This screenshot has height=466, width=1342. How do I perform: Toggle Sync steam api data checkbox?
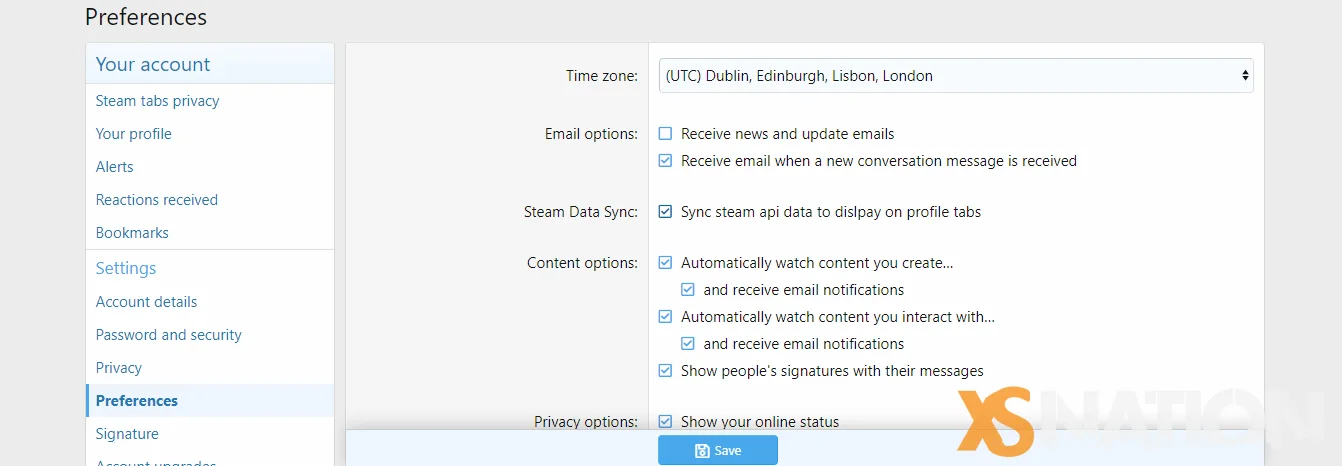coord(665,212)
